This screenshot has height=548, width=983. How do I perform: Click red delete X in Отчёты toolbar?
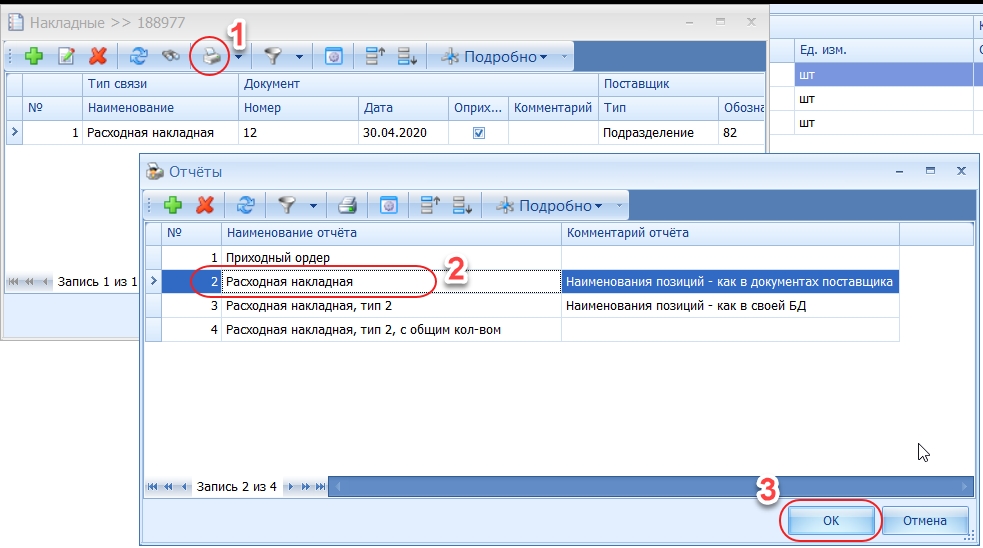point(206,206)
